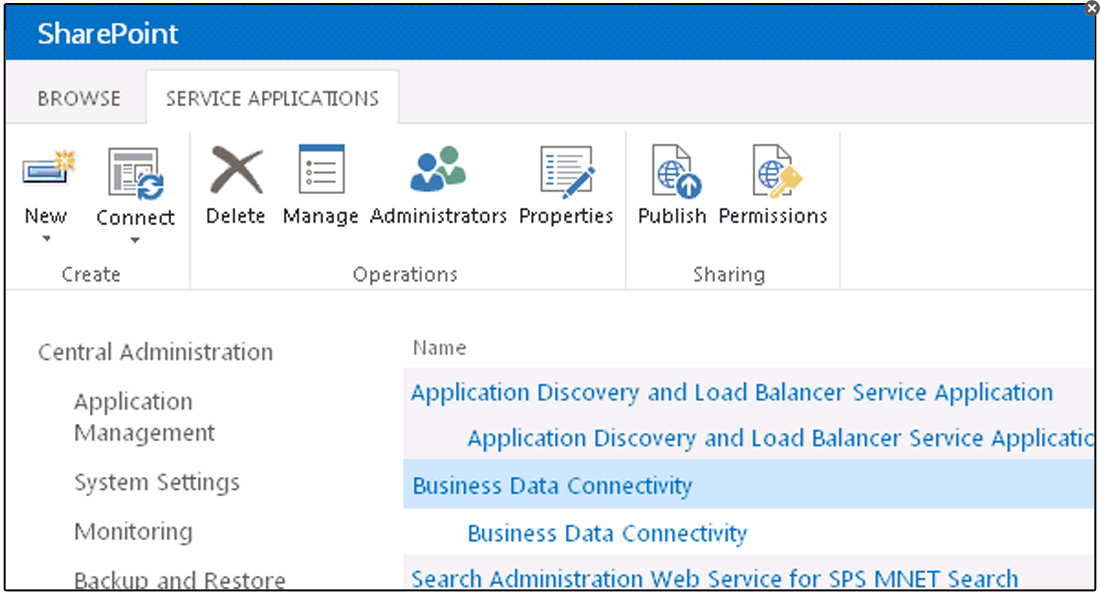The image size is (1100, 595).
Task: Click the Publish icon in the Sharing group
Action: (675, 171)
